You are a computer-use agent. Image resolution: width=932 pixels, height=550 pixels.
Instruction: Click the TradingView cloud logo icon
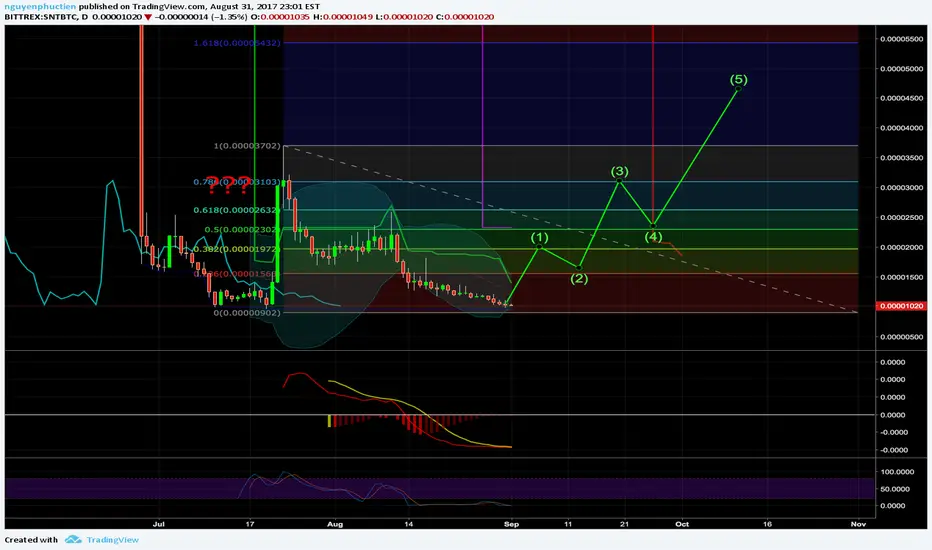click(x=73, y=539)
